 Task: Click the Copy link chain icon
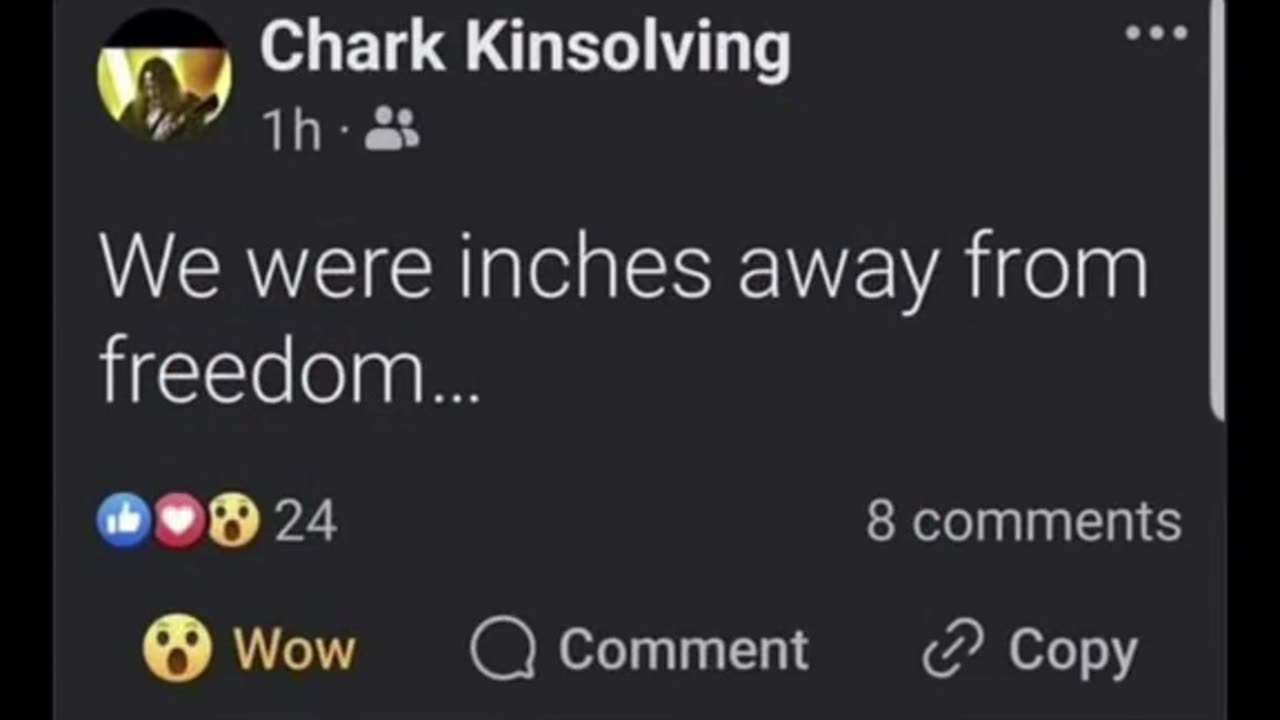(952, 650)
